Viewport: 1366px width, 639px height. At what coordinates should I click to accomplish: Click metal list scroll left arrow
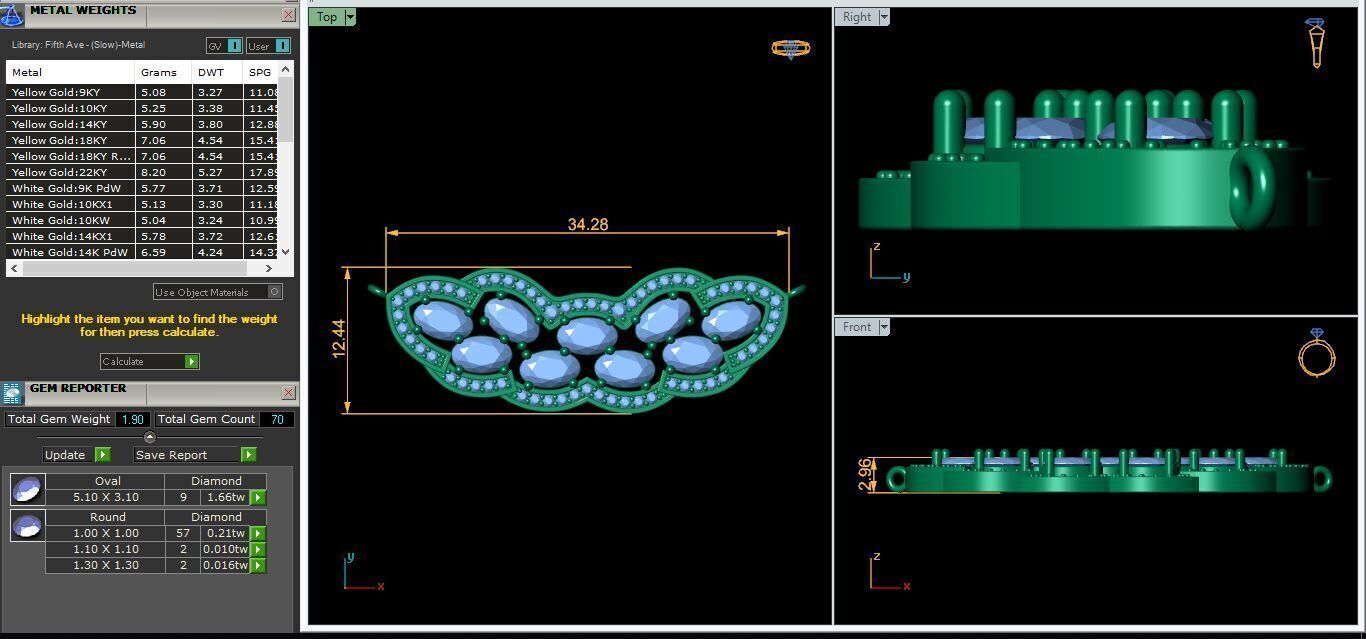pyautogui.click(x=14, y=268)
